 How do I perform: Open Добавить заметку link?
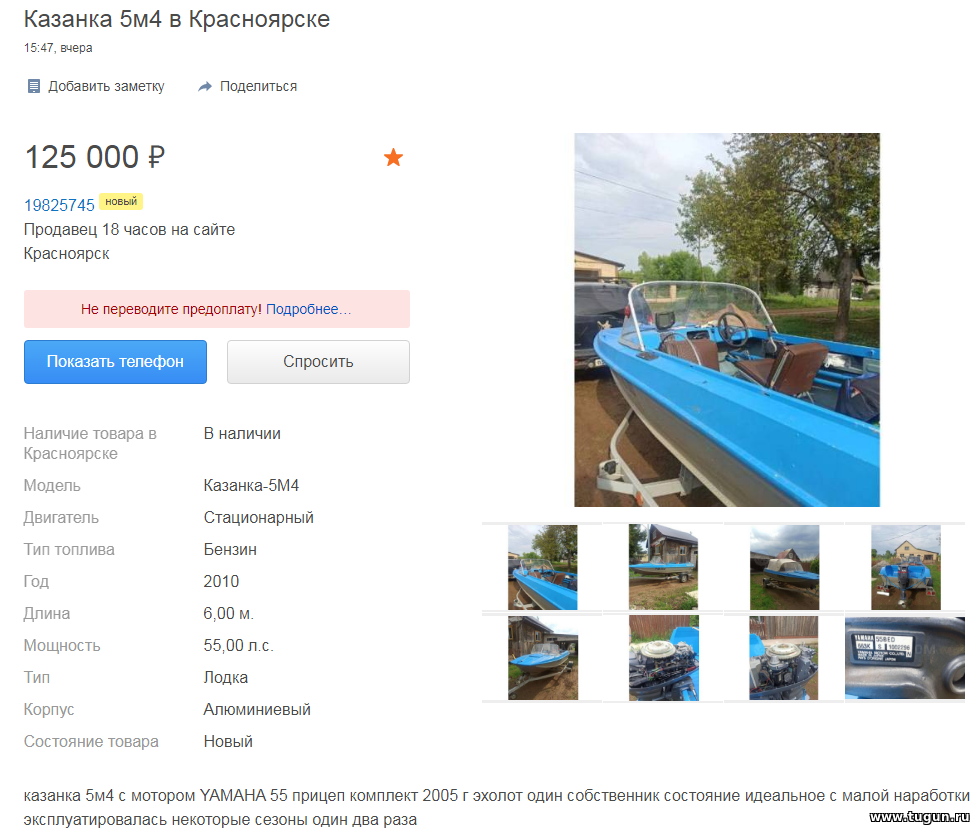[x=106, y=86]
